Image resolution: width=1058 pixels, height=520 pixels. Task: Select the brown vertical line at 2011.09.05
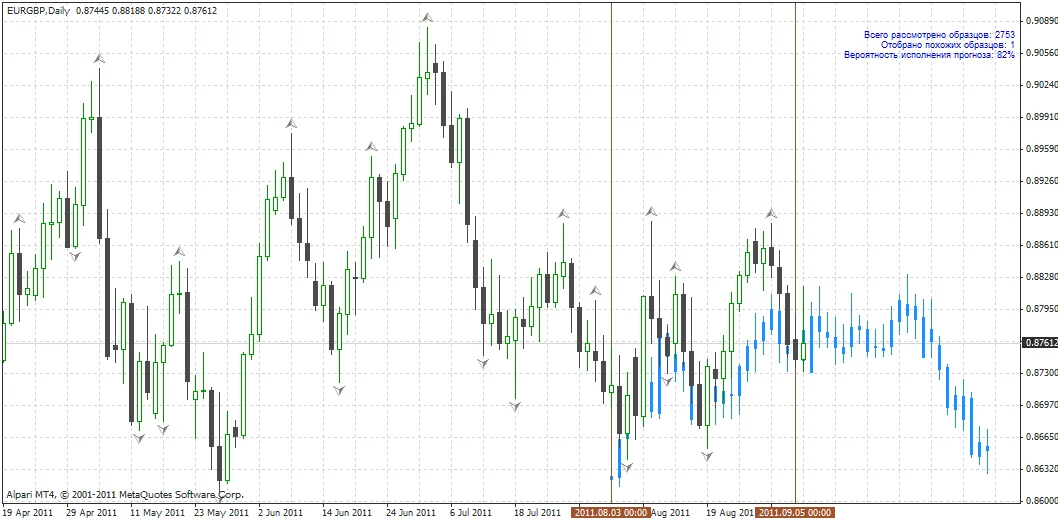tap(796, 253)
